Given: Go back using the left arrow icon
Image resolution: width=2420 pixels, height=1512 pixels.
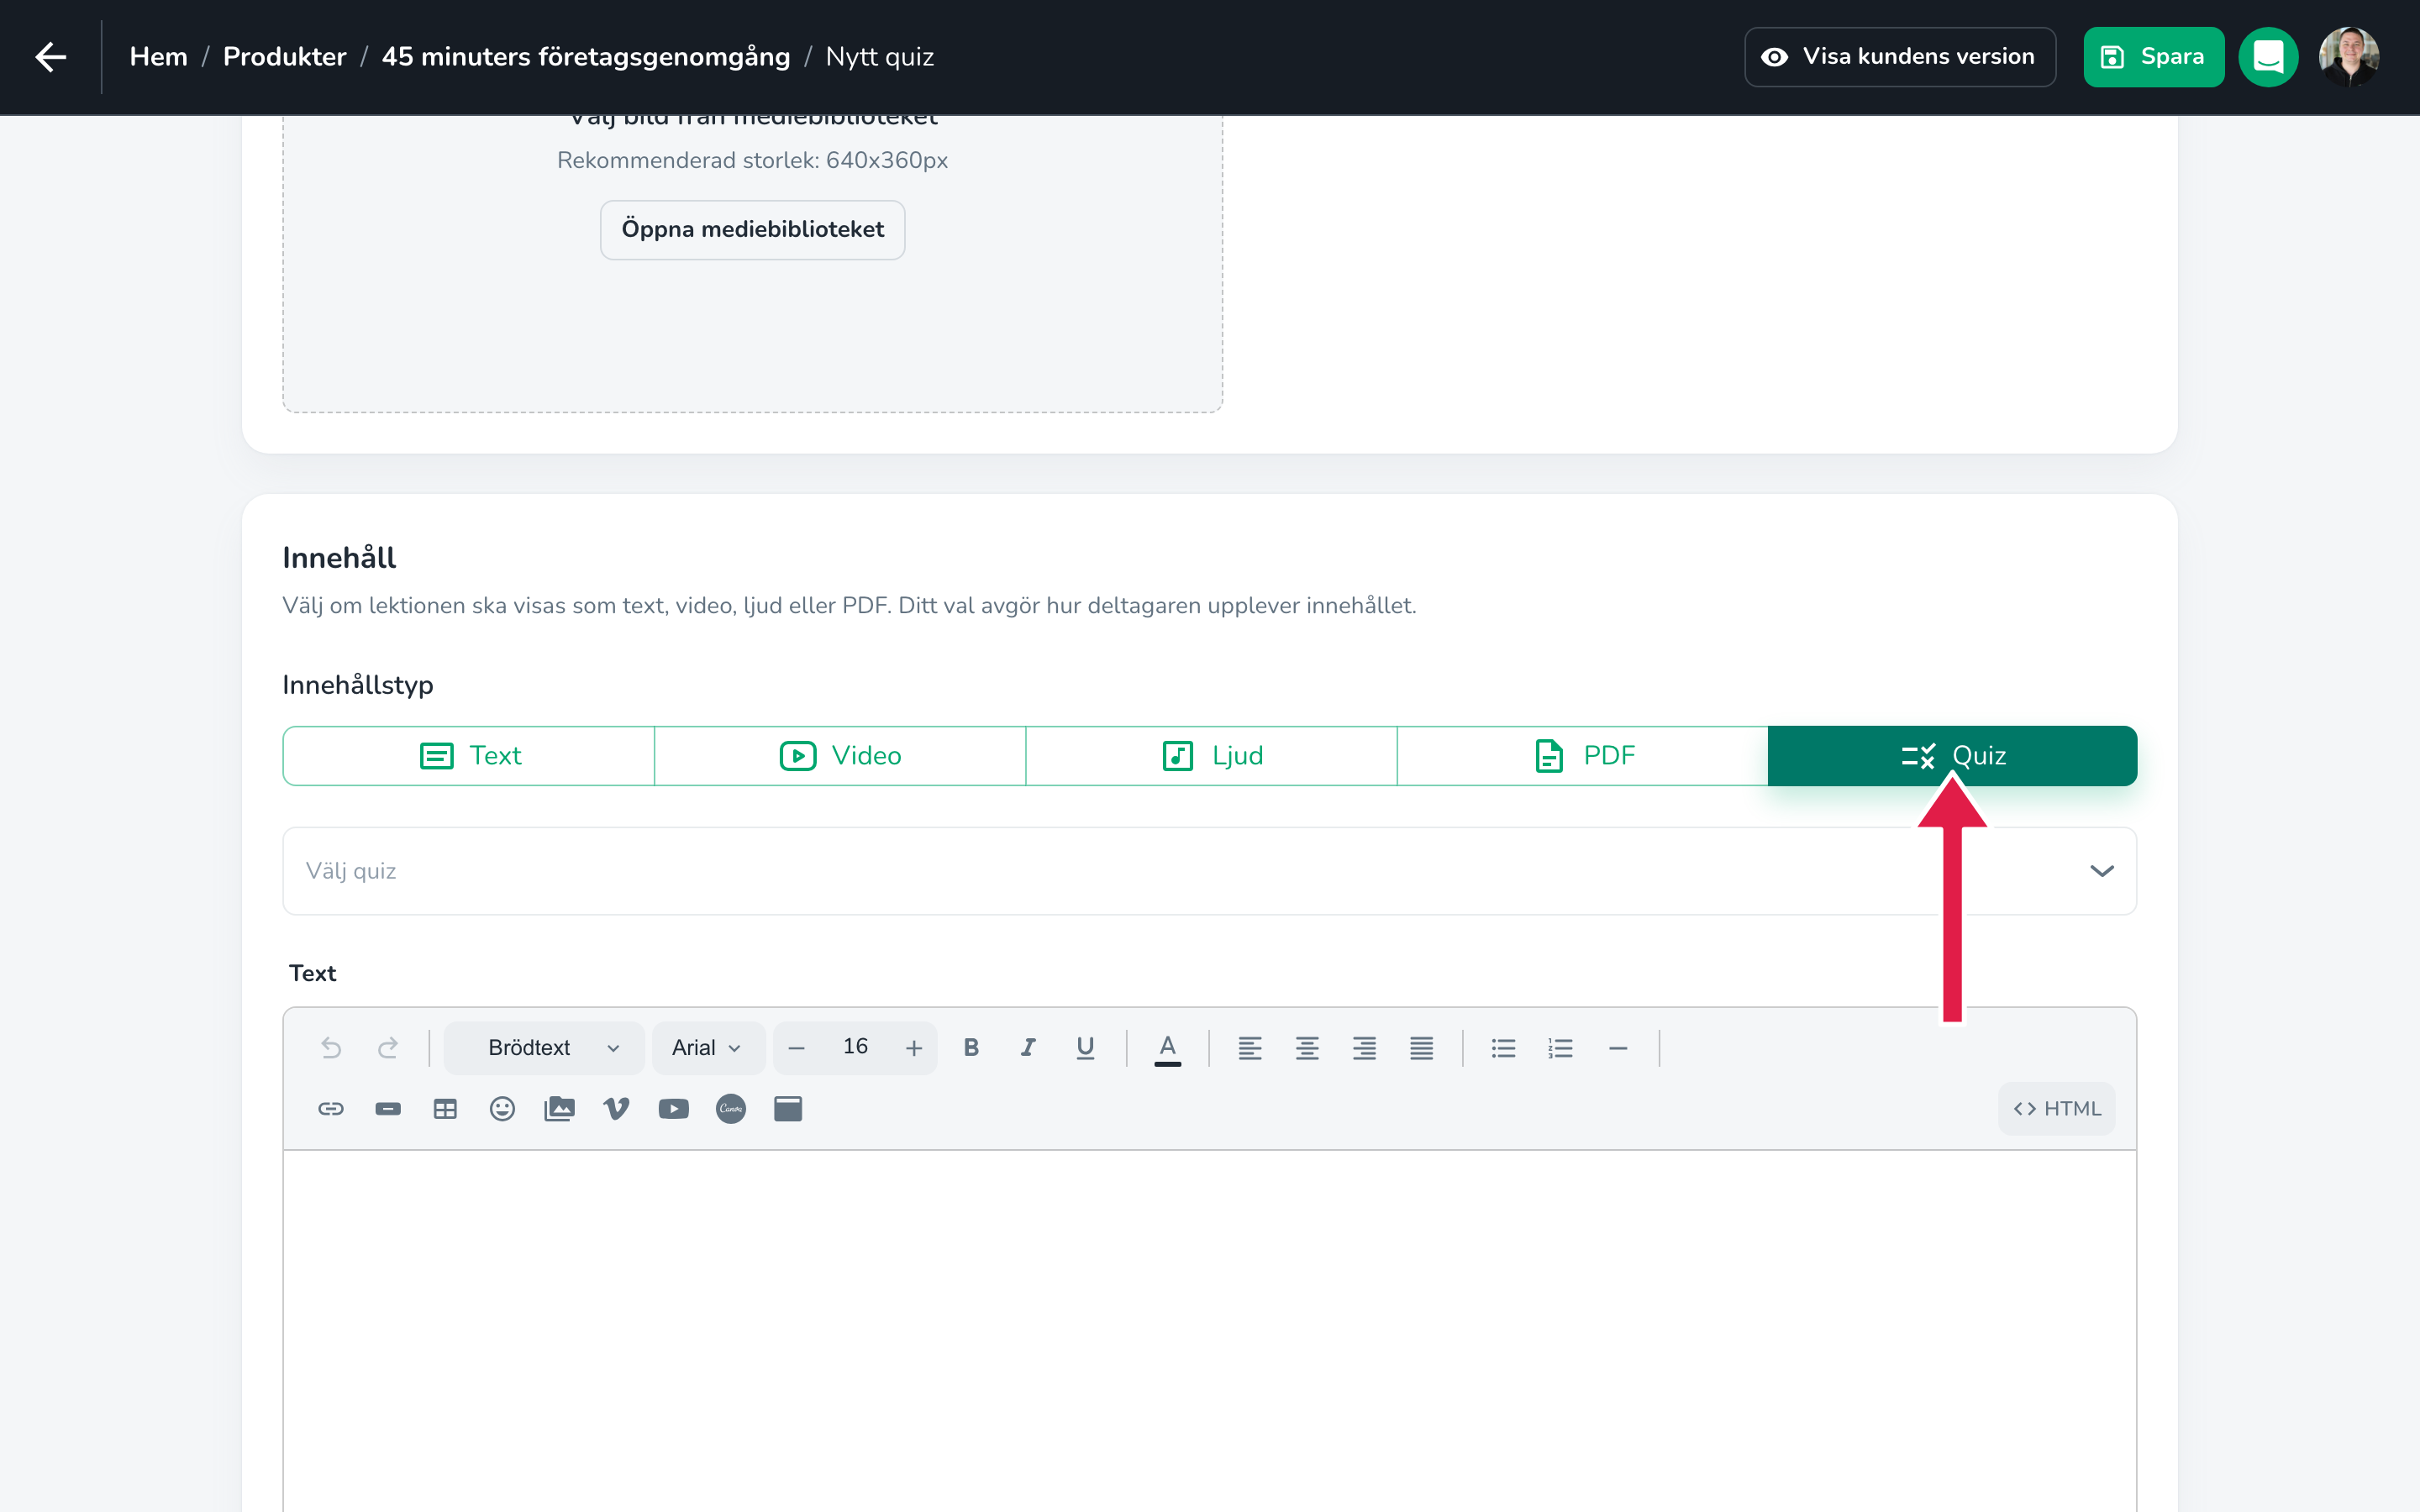Looking at the screenshot, I should (51, 57).
